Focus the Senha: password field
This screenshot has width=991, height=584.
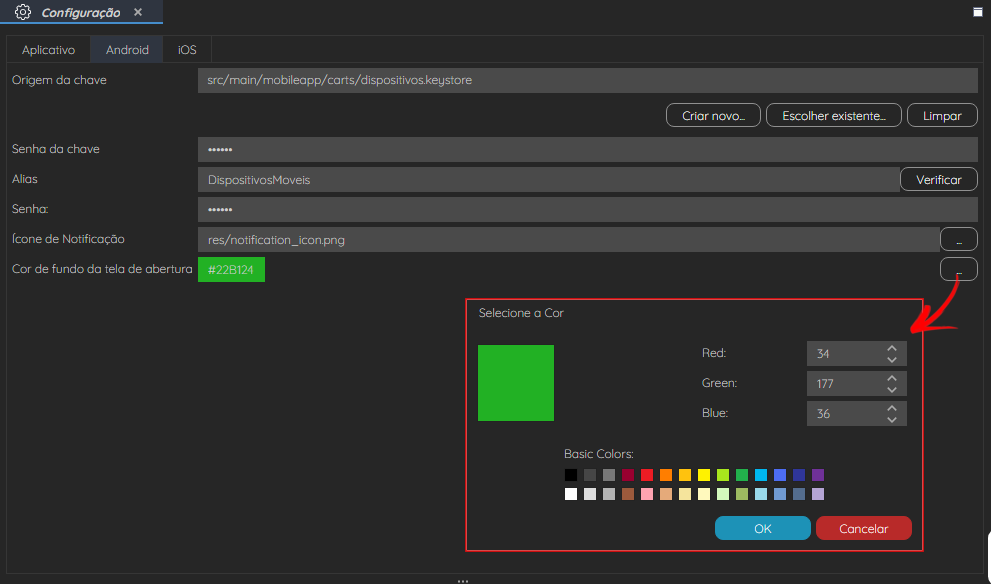[588, 209]
